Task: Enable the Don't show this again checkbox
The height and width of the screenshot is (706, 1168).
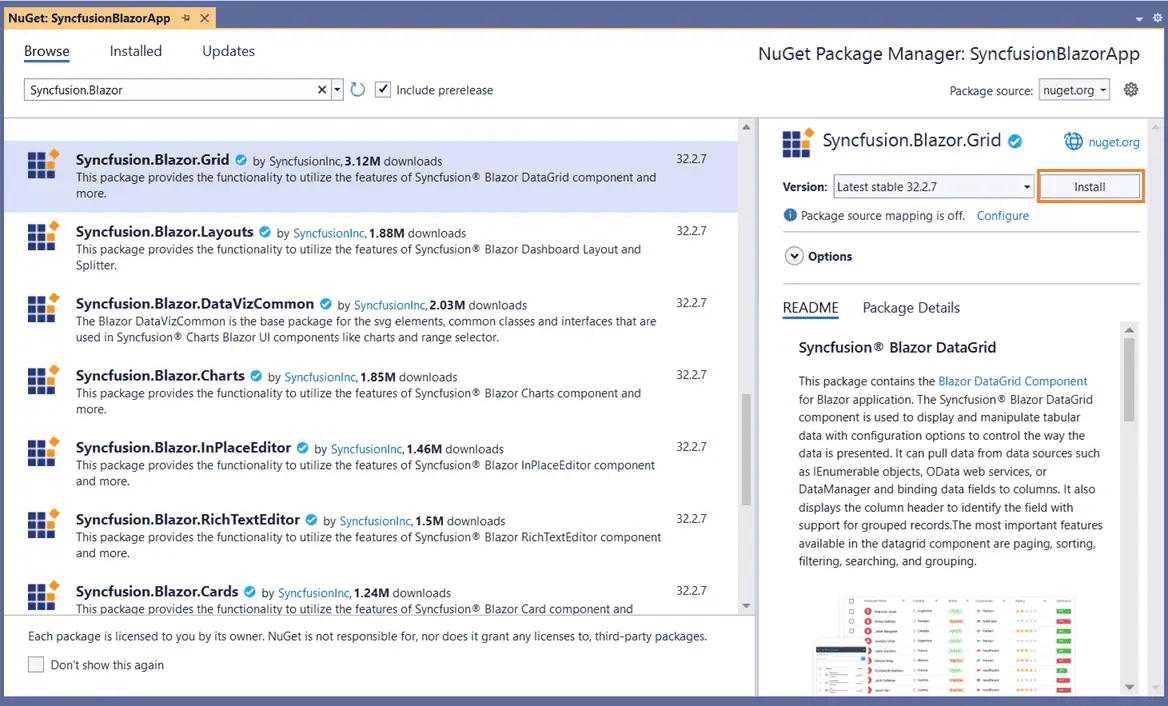Action: (x=35, y=663)
